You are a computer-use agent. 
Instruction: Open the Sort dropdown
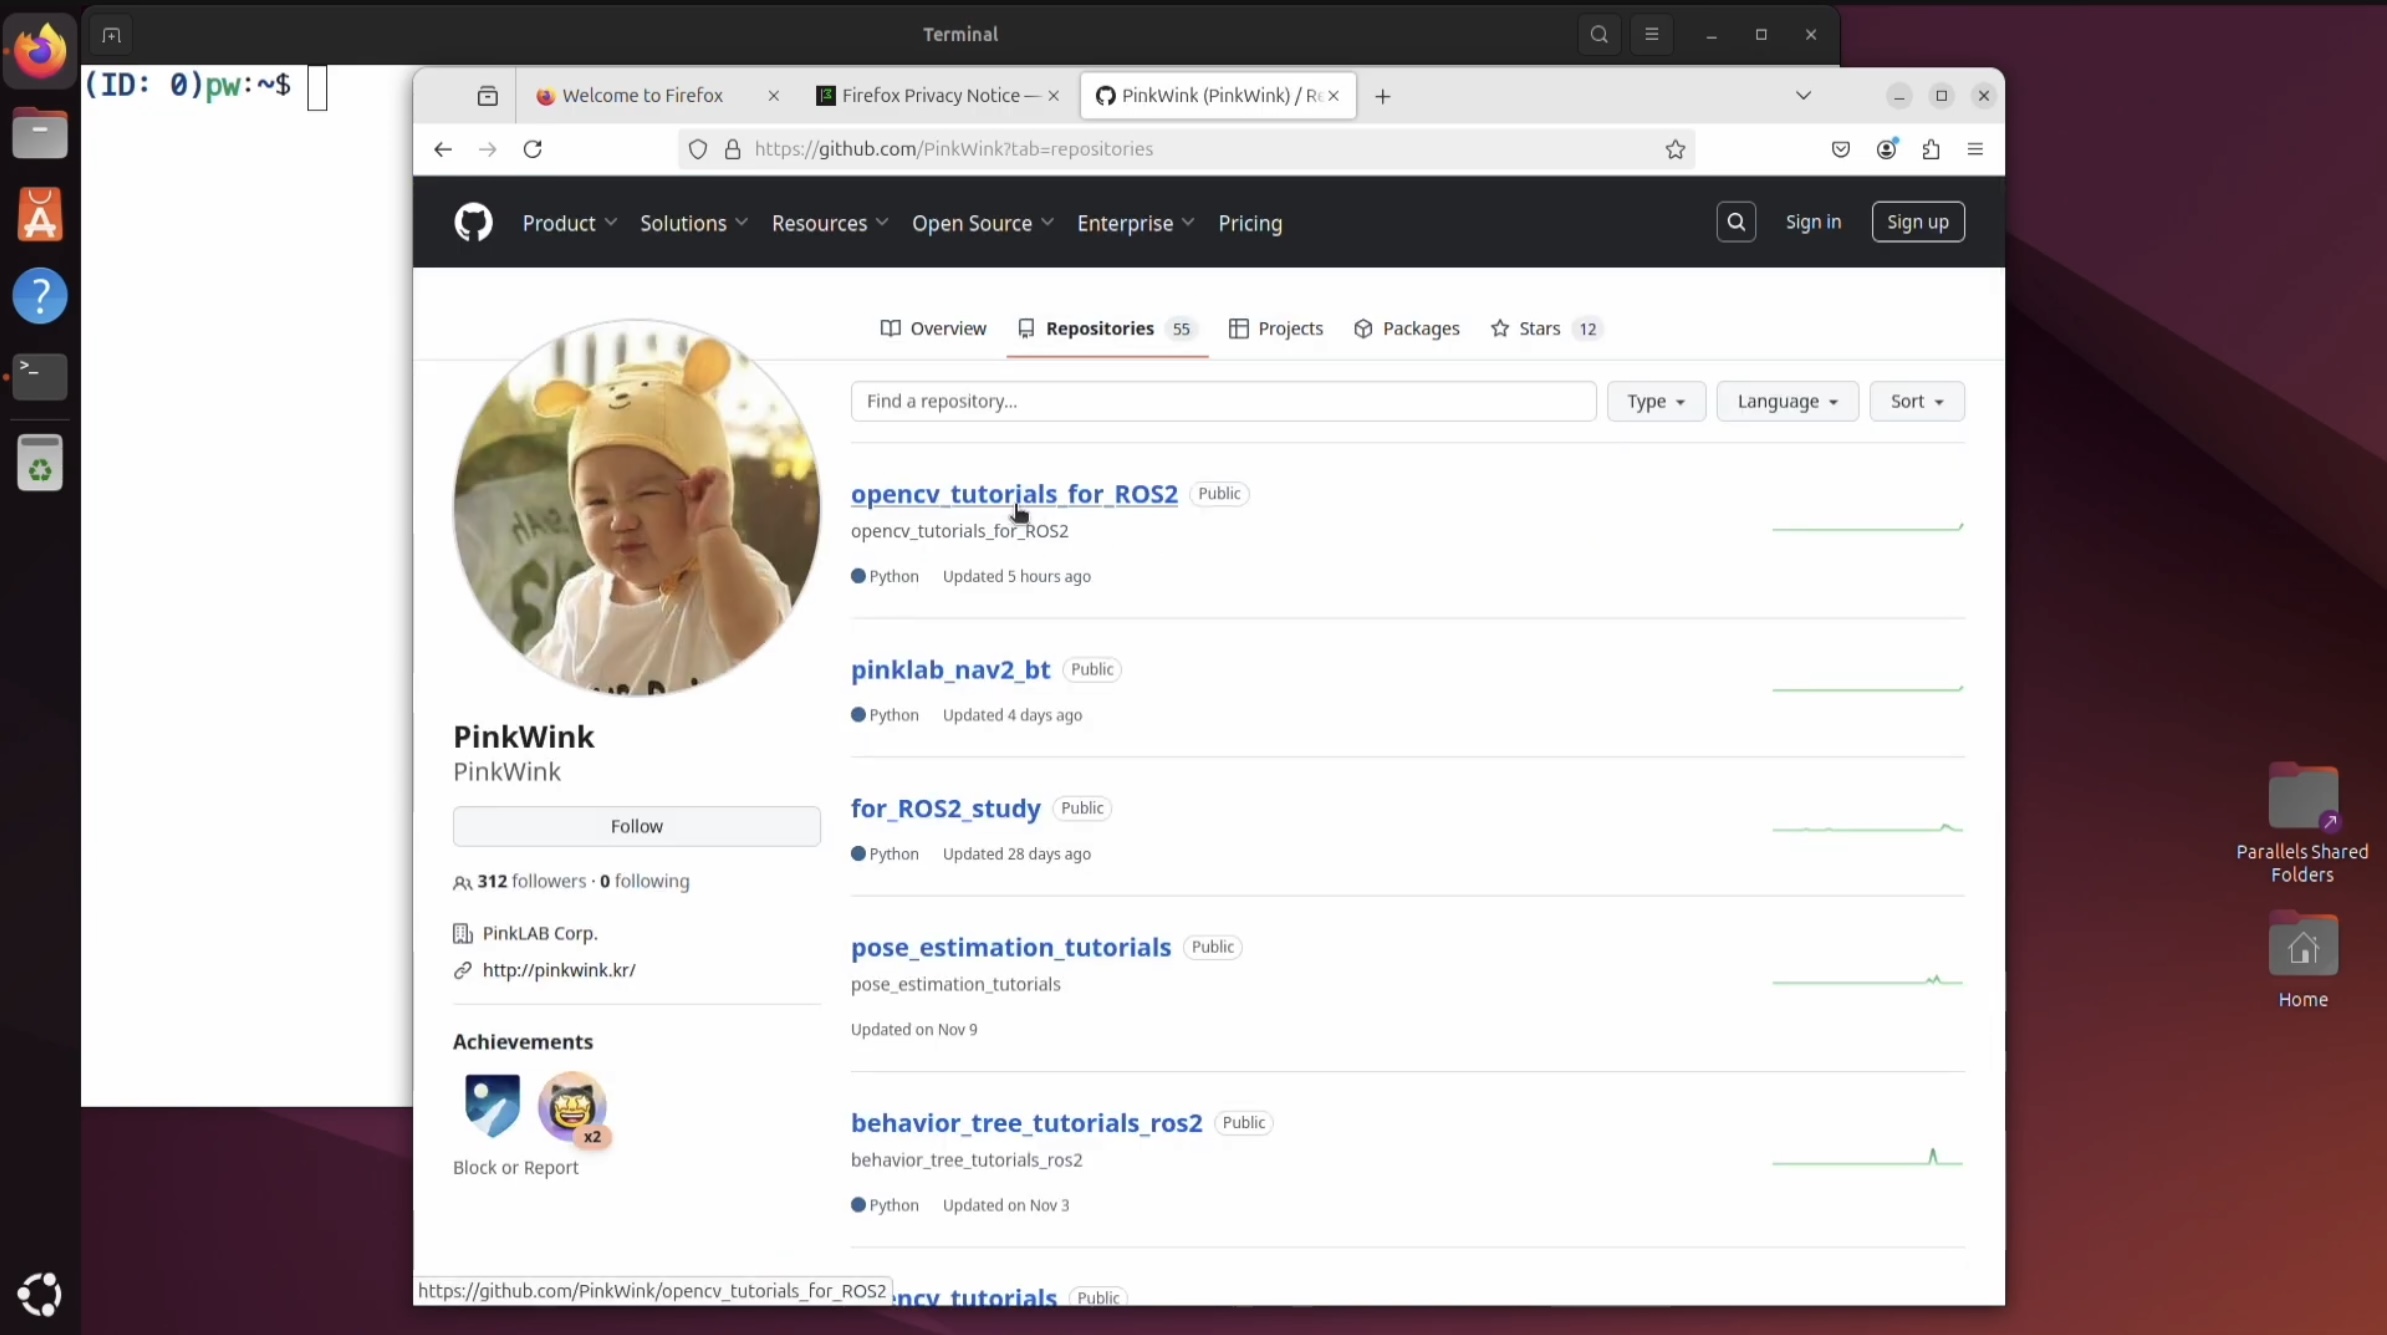point(1916,401)
